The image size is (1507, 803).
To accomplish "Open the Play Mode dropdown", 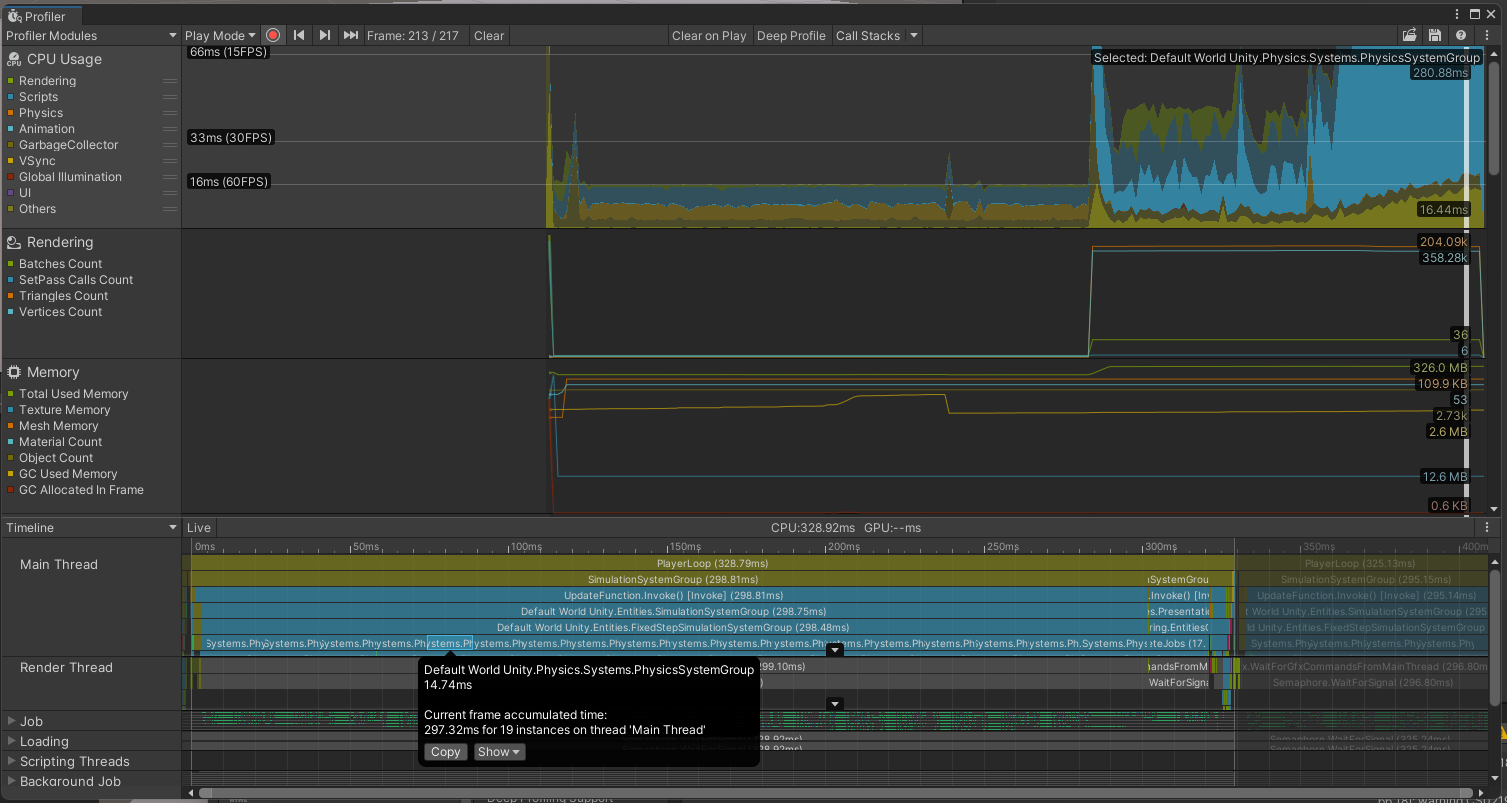I will pyautogui.click(x=219, y=35).
